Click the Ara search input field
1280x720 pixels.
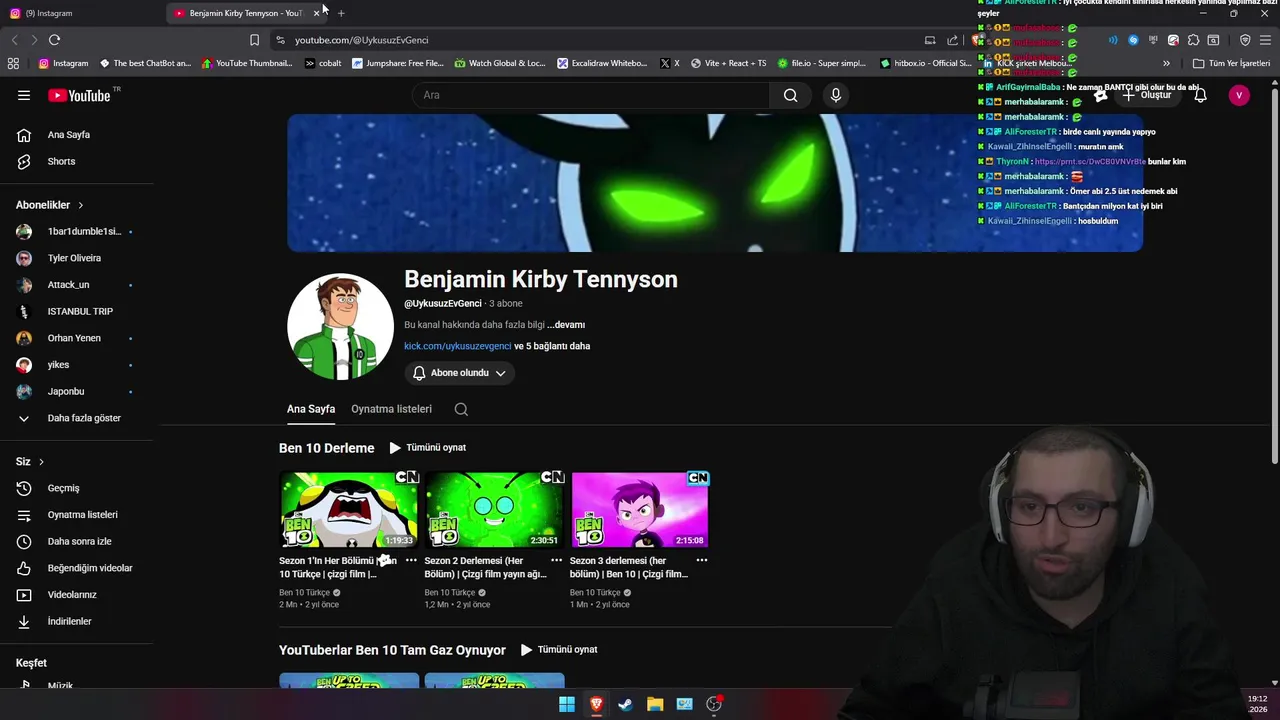pos(590,95)
